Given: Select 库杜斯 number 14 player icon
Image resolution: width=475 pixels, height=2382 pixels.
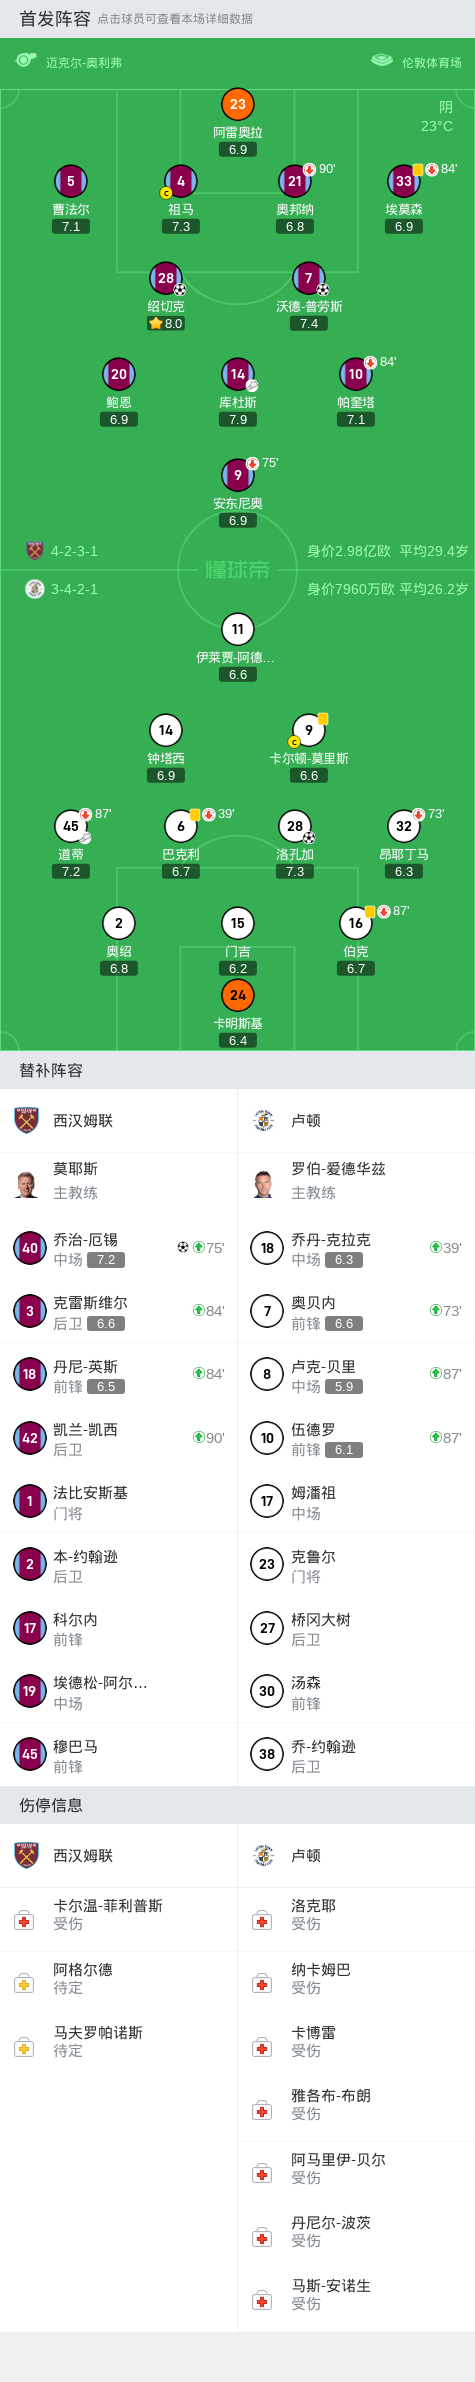Looking at the screenshot, I should pos(237,374).
